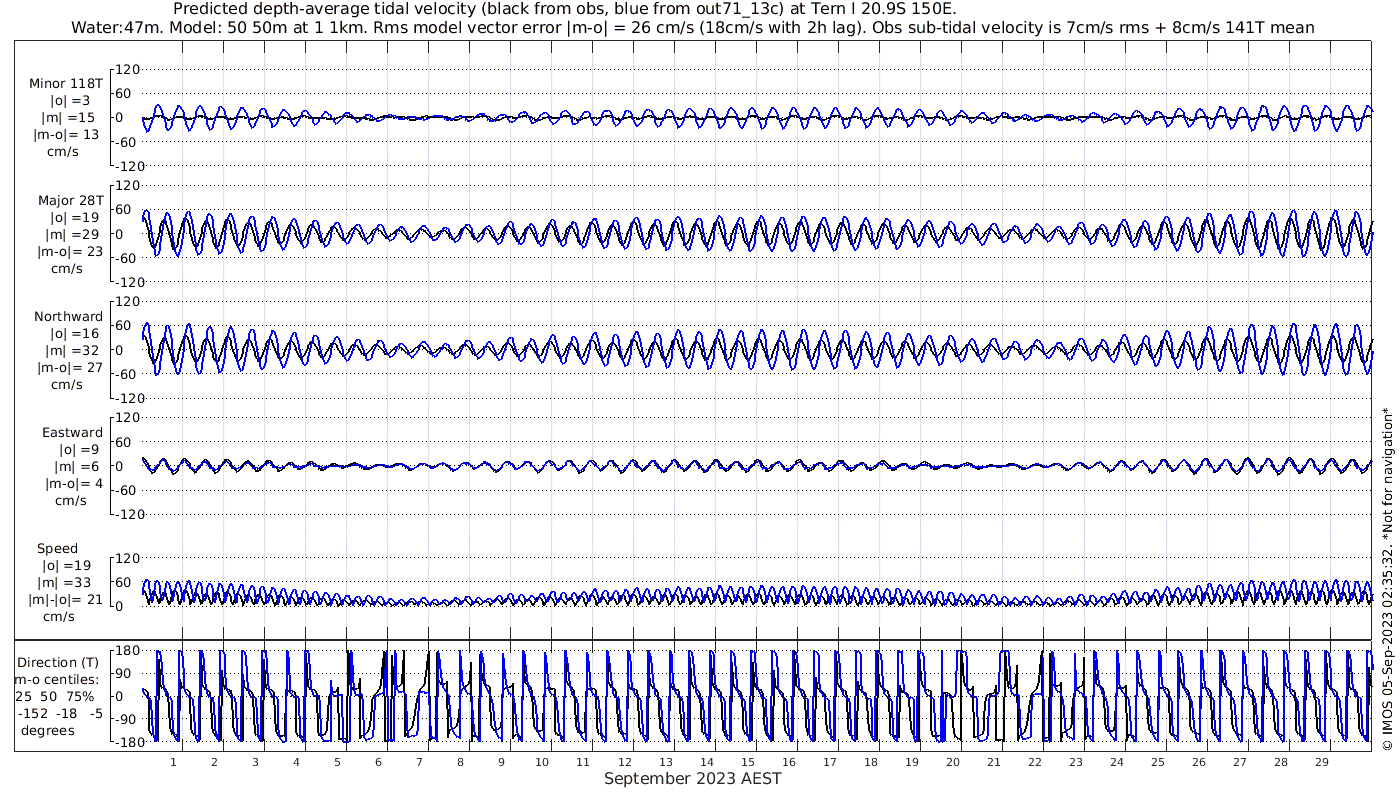Image resolution: width=1400 pixels, height=800 pixels.
Task: Click day '14' on the date axis
Action: pos(706,762)
